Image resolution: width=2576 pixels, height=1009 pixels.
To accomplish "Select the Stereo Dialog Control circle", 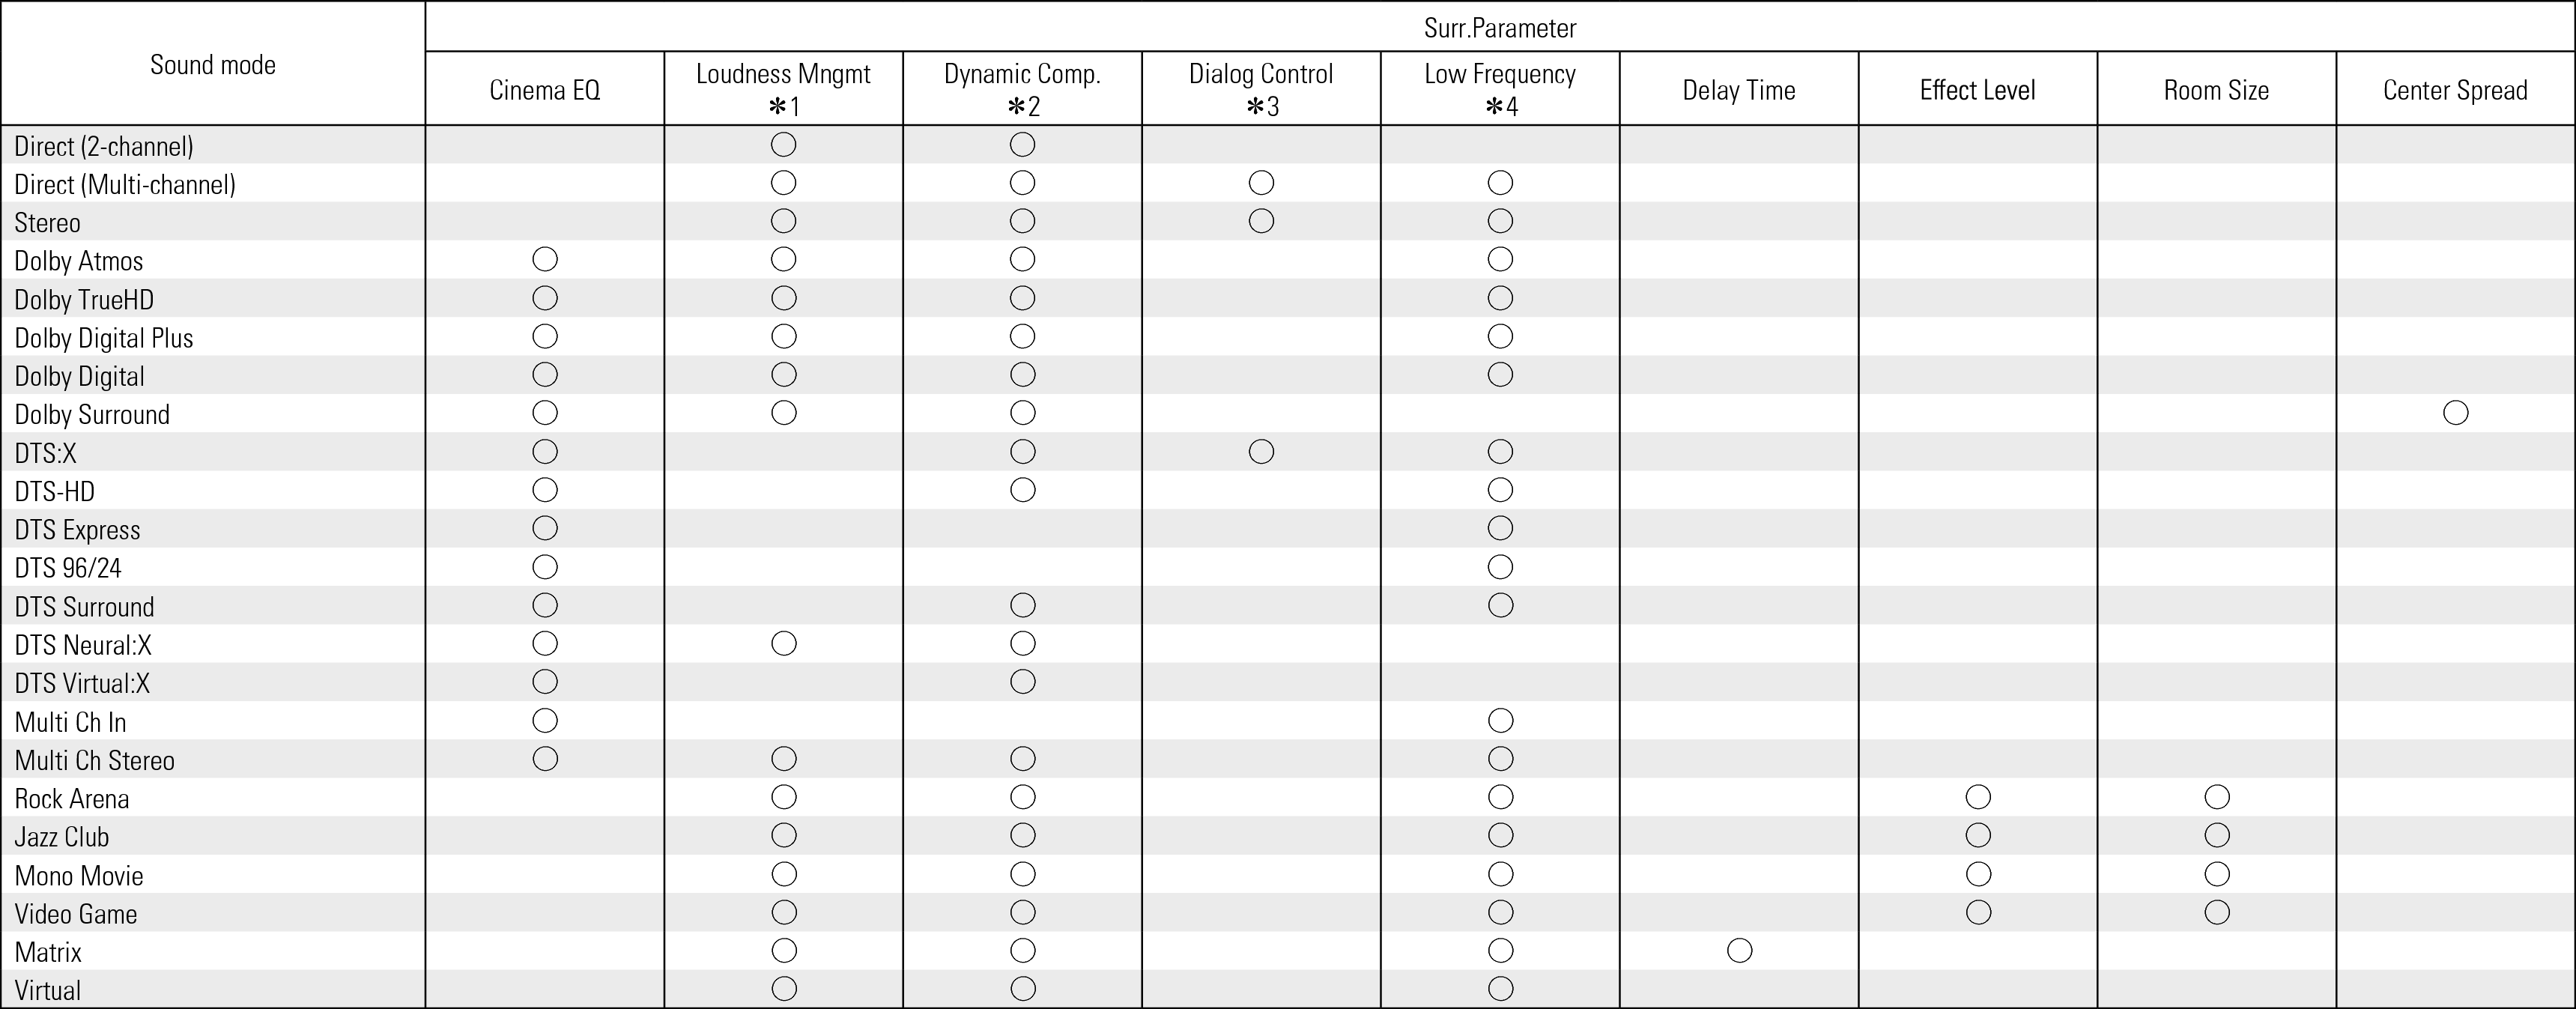I will (1261, 221).
